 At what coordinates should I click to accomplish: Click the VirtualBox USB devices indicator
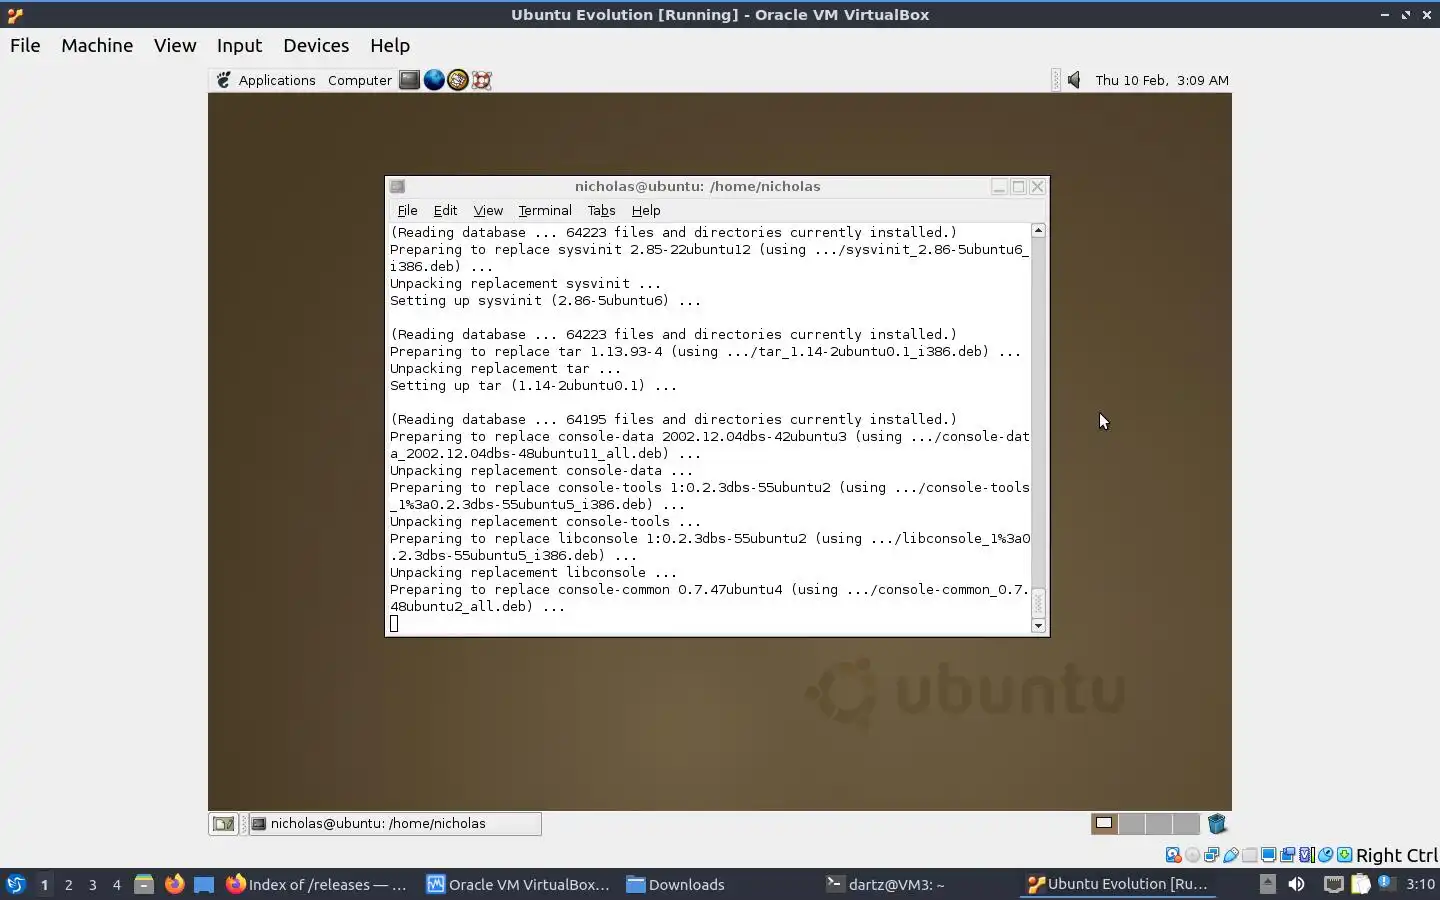pos(1230,855)
